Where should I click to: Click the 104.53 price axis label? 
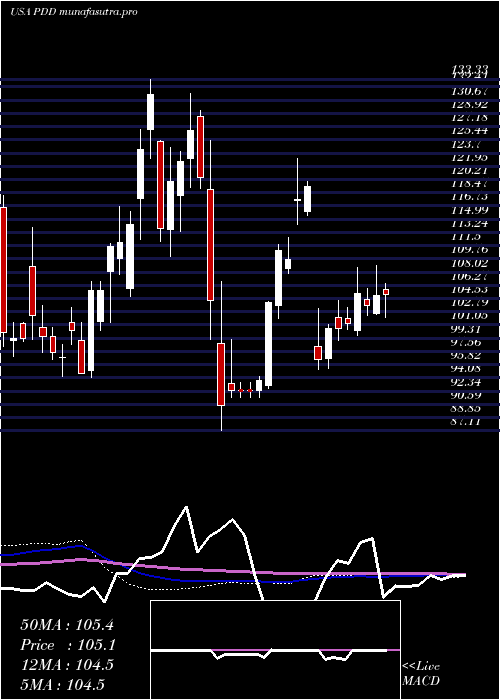(x=470, y=289)
